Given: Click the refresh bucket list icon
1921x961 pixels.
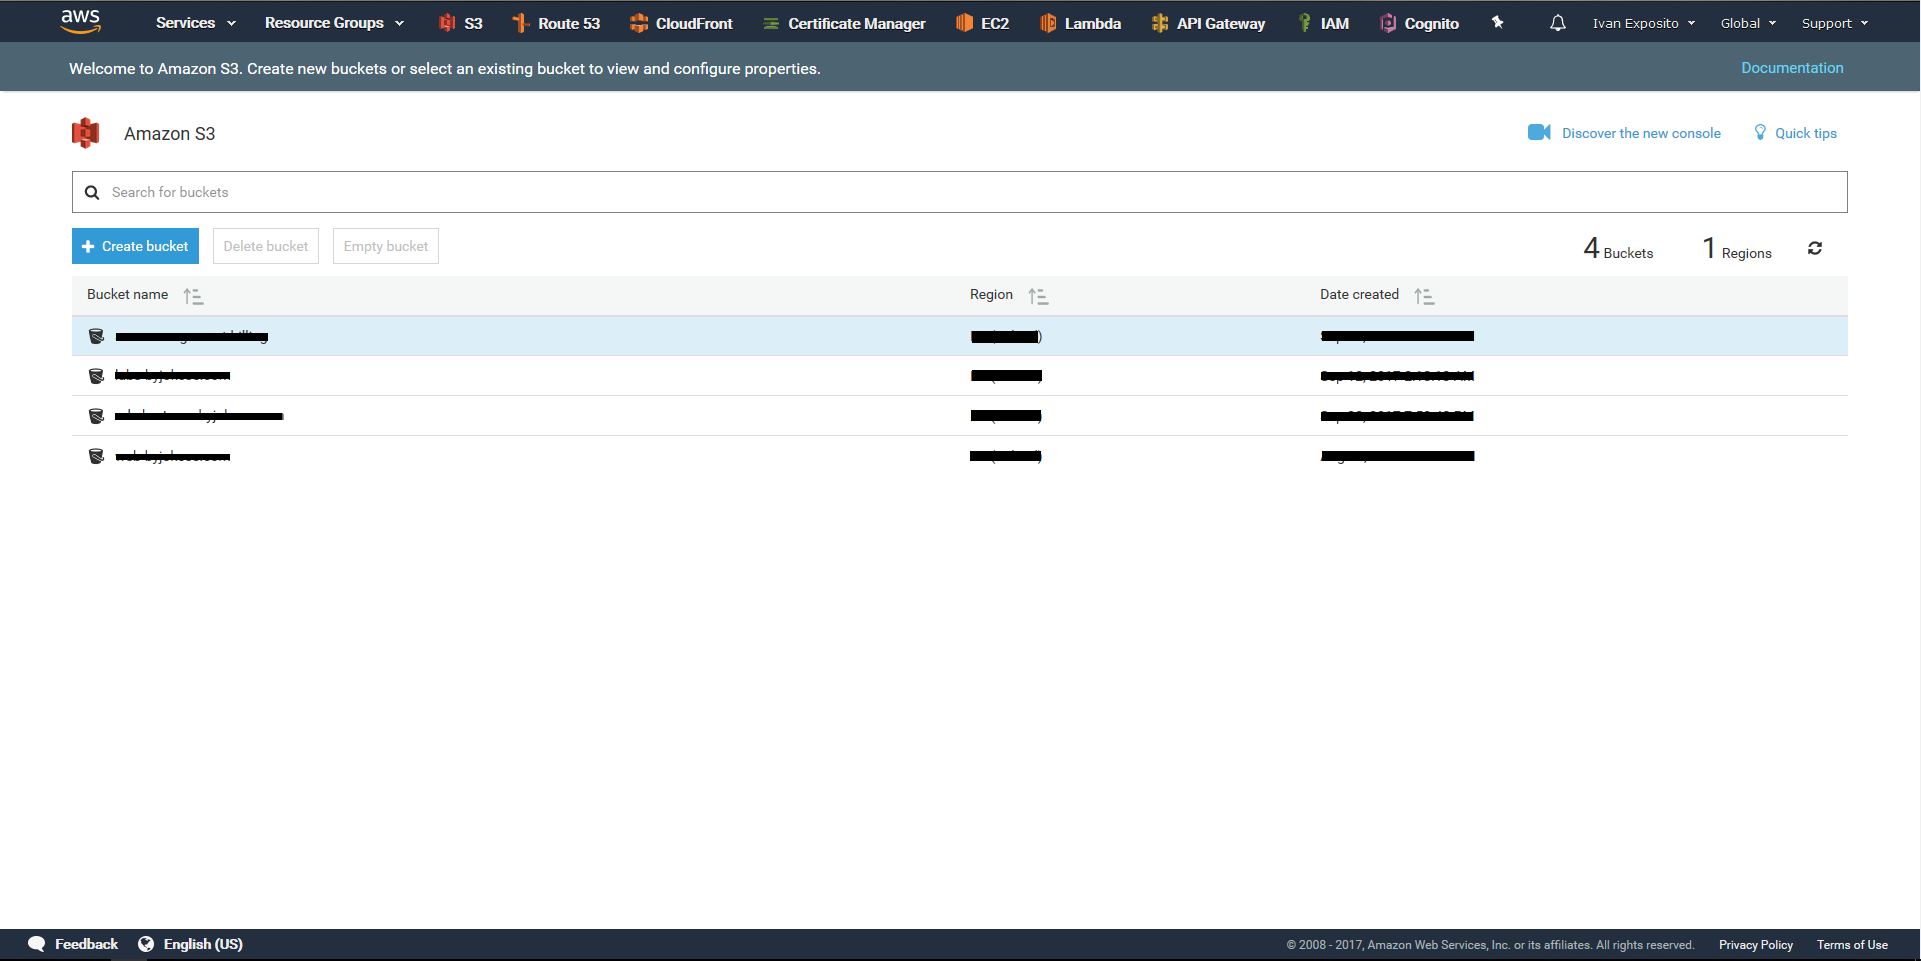Looking at the screenshot, I should pos(1815,248).
